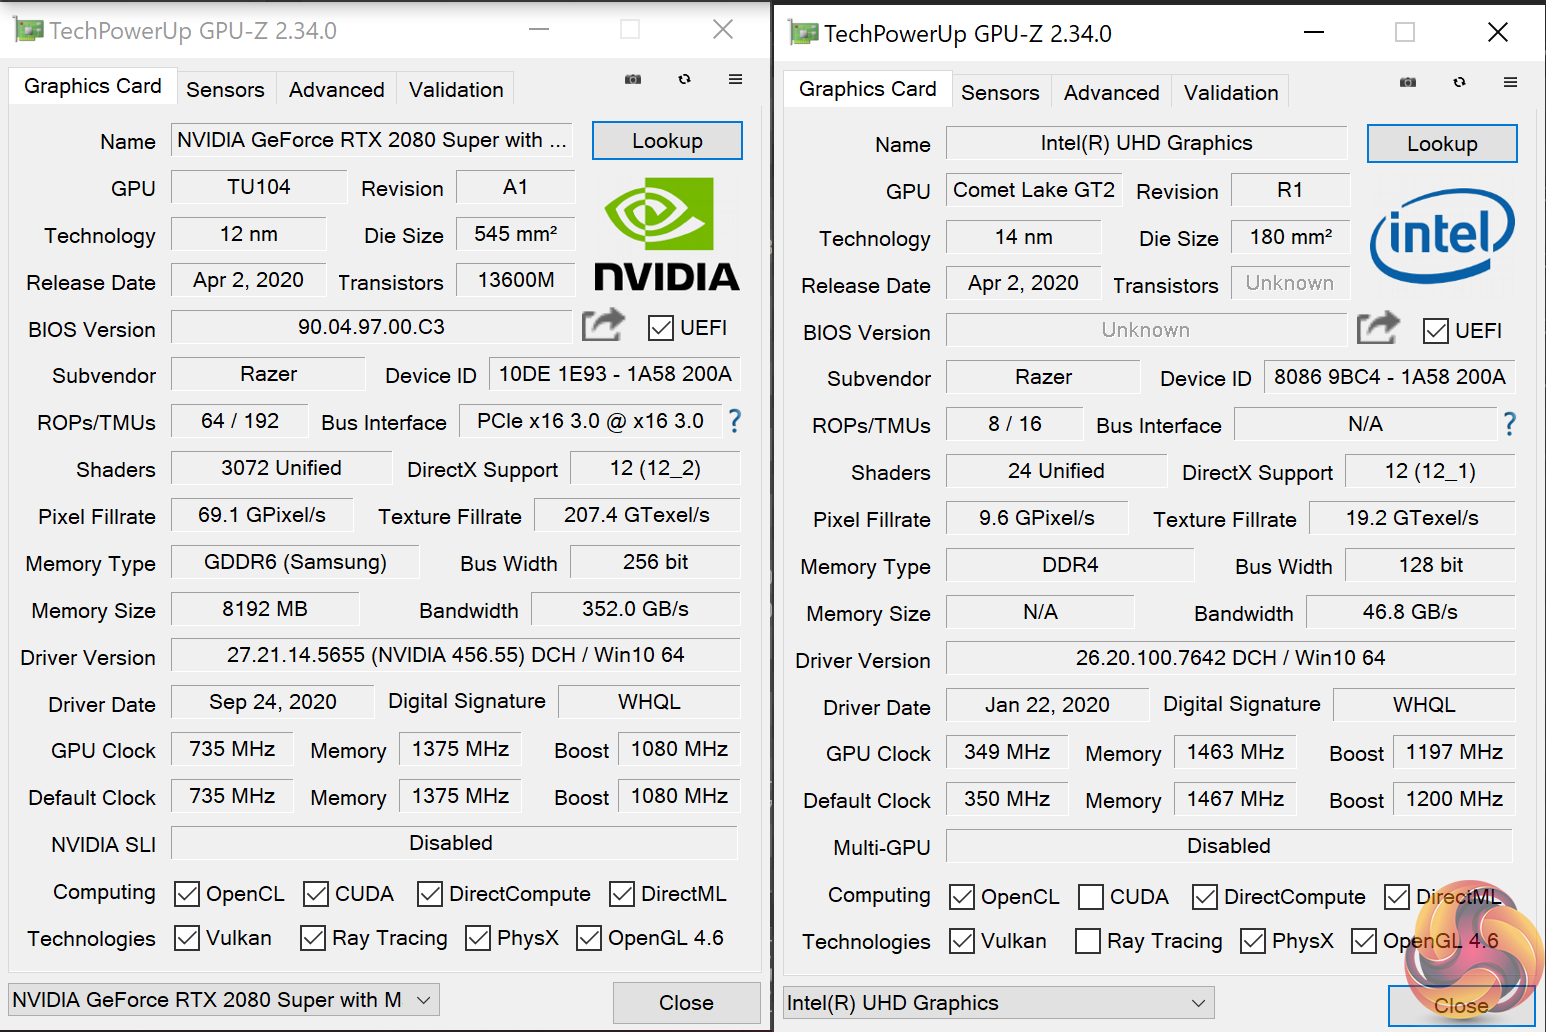Click the GPU-Z app icon in the NVIDIA window title bar
Screen dimensions: 1546x1032
(29, 31)
